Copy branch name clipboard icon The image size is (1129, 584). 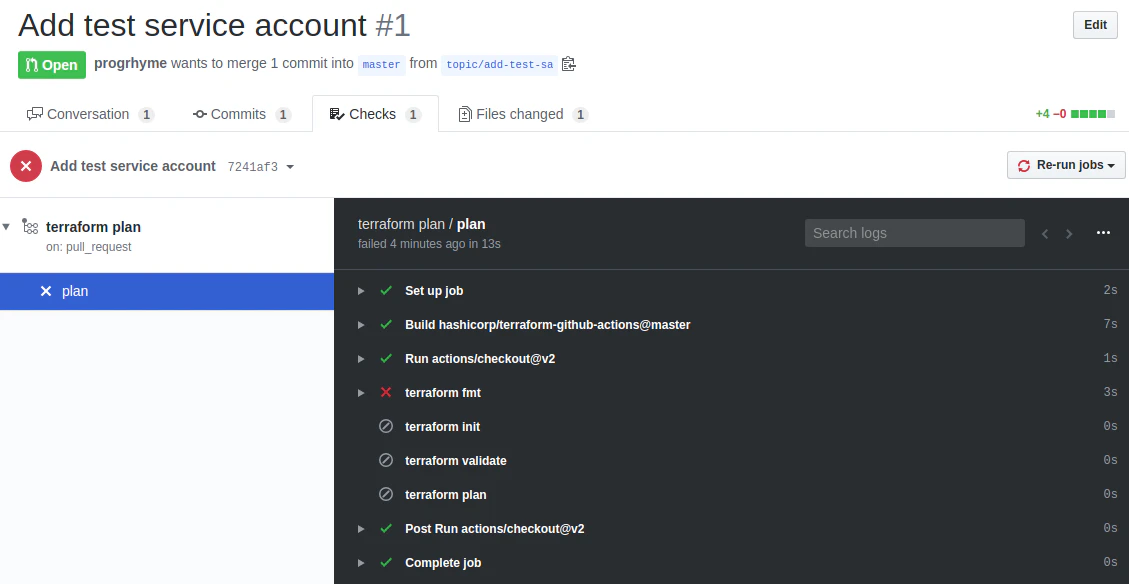pyautogui.click(x=569, y=64)
